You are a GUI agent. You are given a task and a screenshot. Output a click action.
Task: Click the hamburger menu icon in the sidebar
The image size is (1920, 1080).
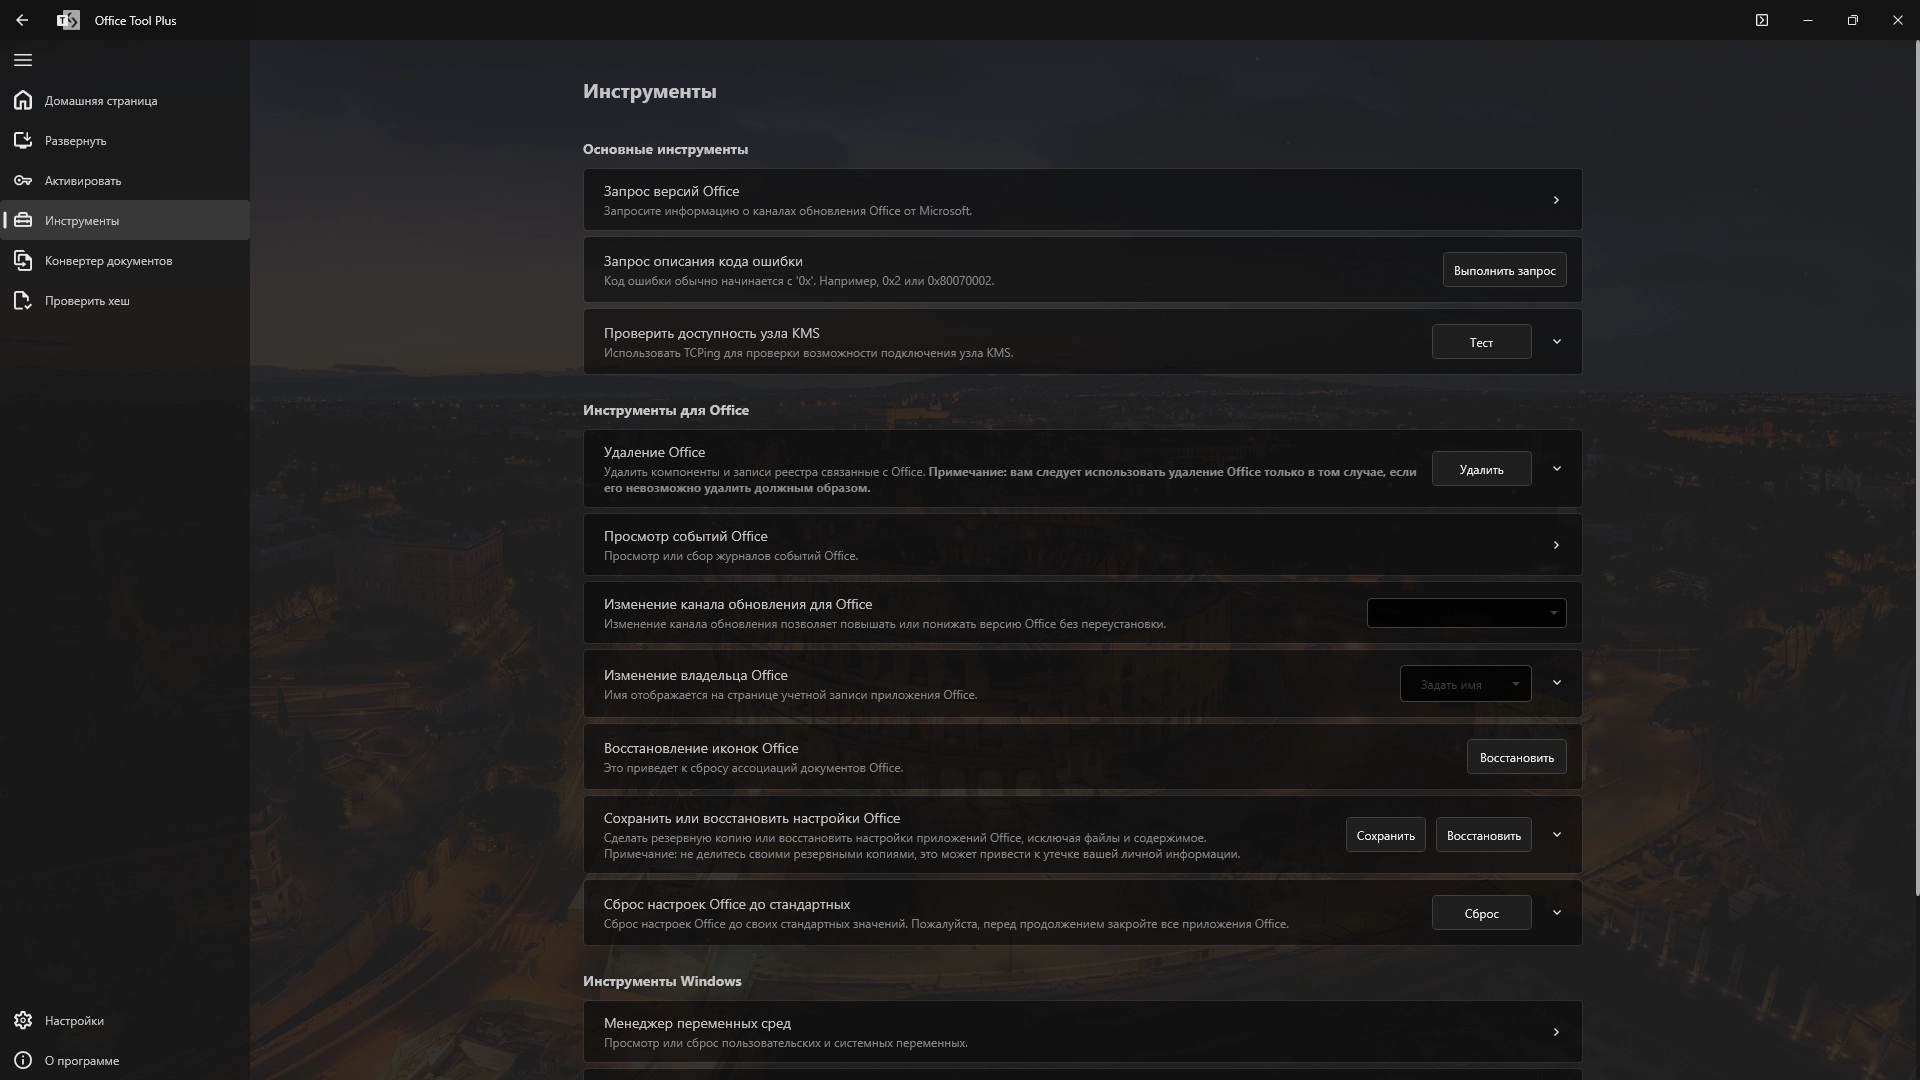coord(23,60)
